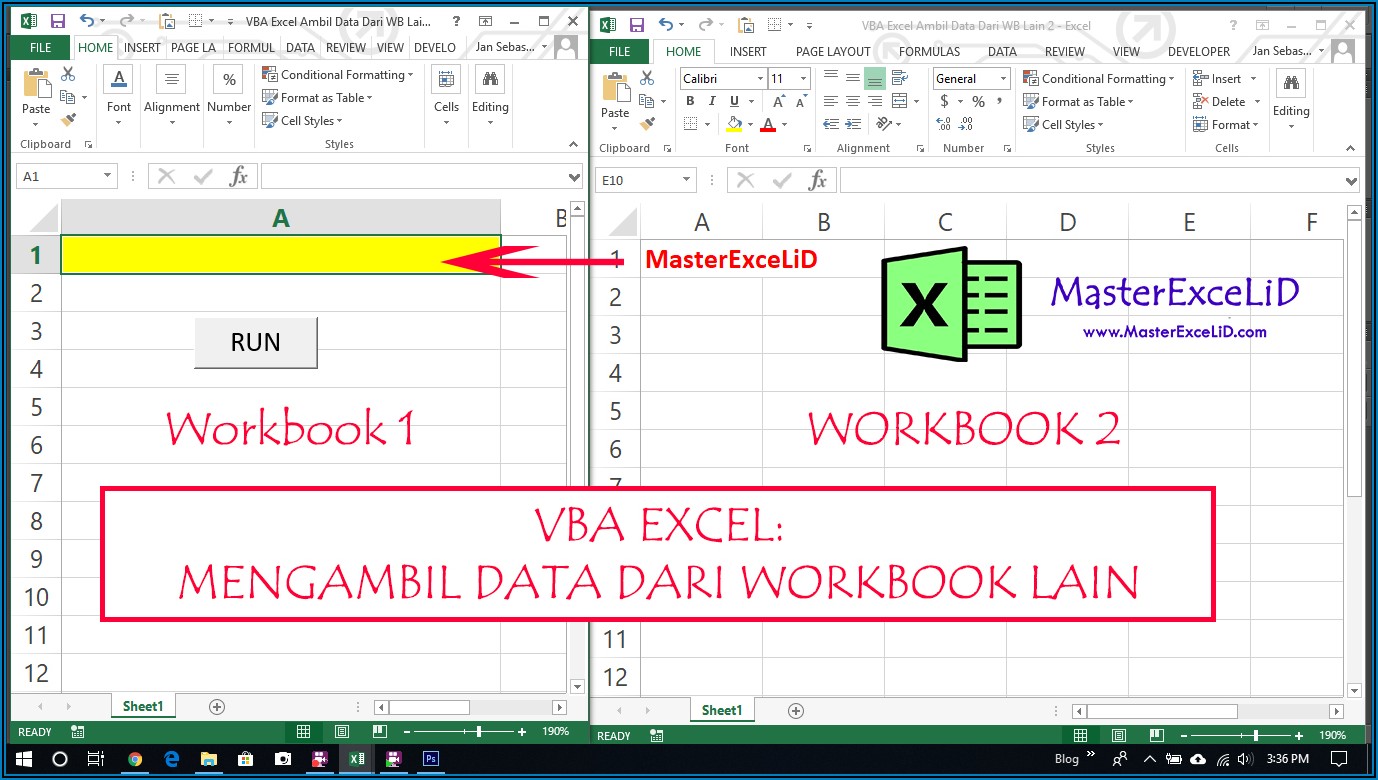Image resolution: width=1378 pixels, height=780 pixels.
Task: Open REVIEW tab in Workbook 1
Action: [x=346, y=47]
